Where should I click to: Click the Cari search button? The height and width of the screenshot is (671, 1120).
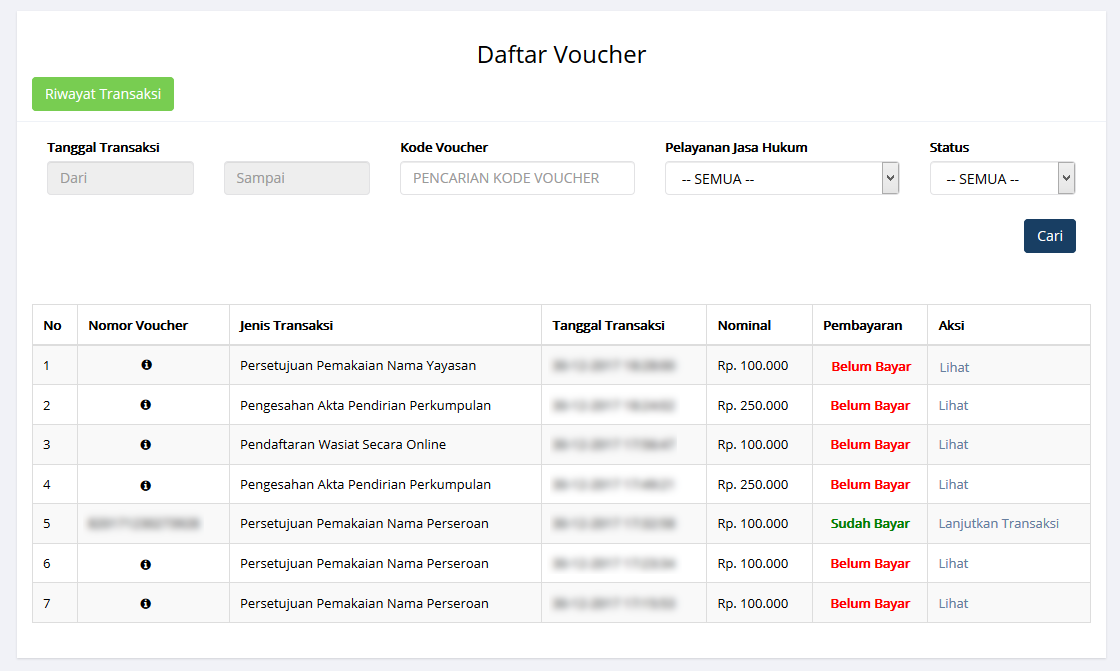coord(1049,236)
